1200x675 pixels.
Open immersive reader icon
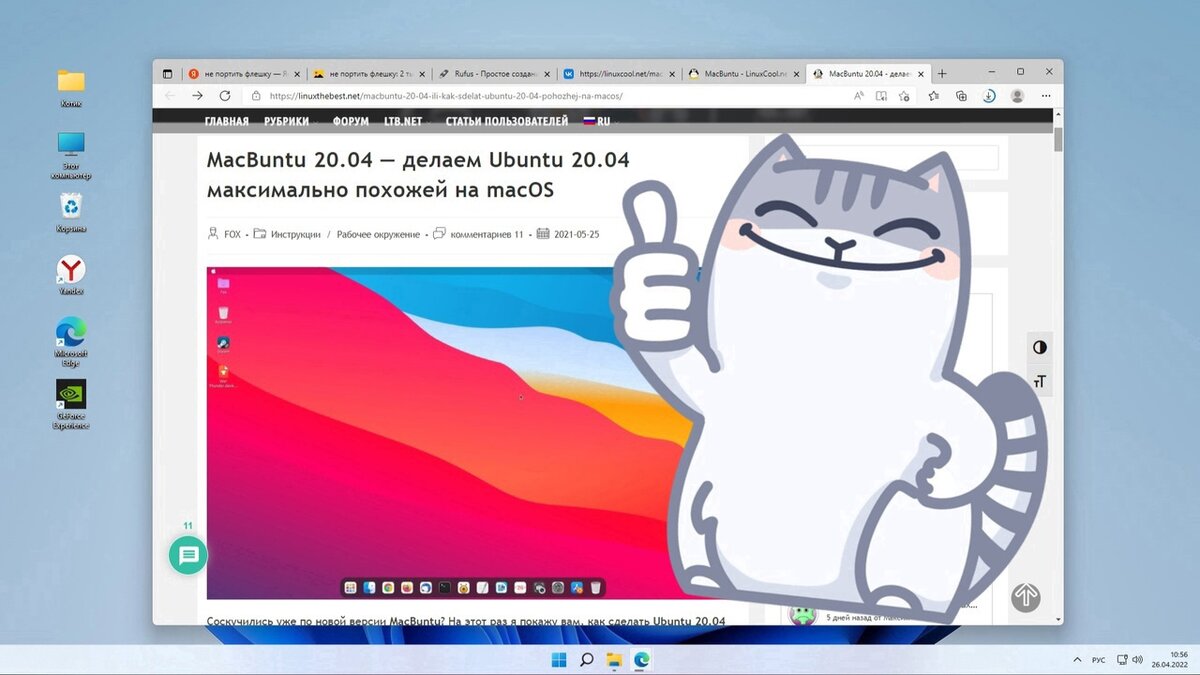[x=881, y=96]
